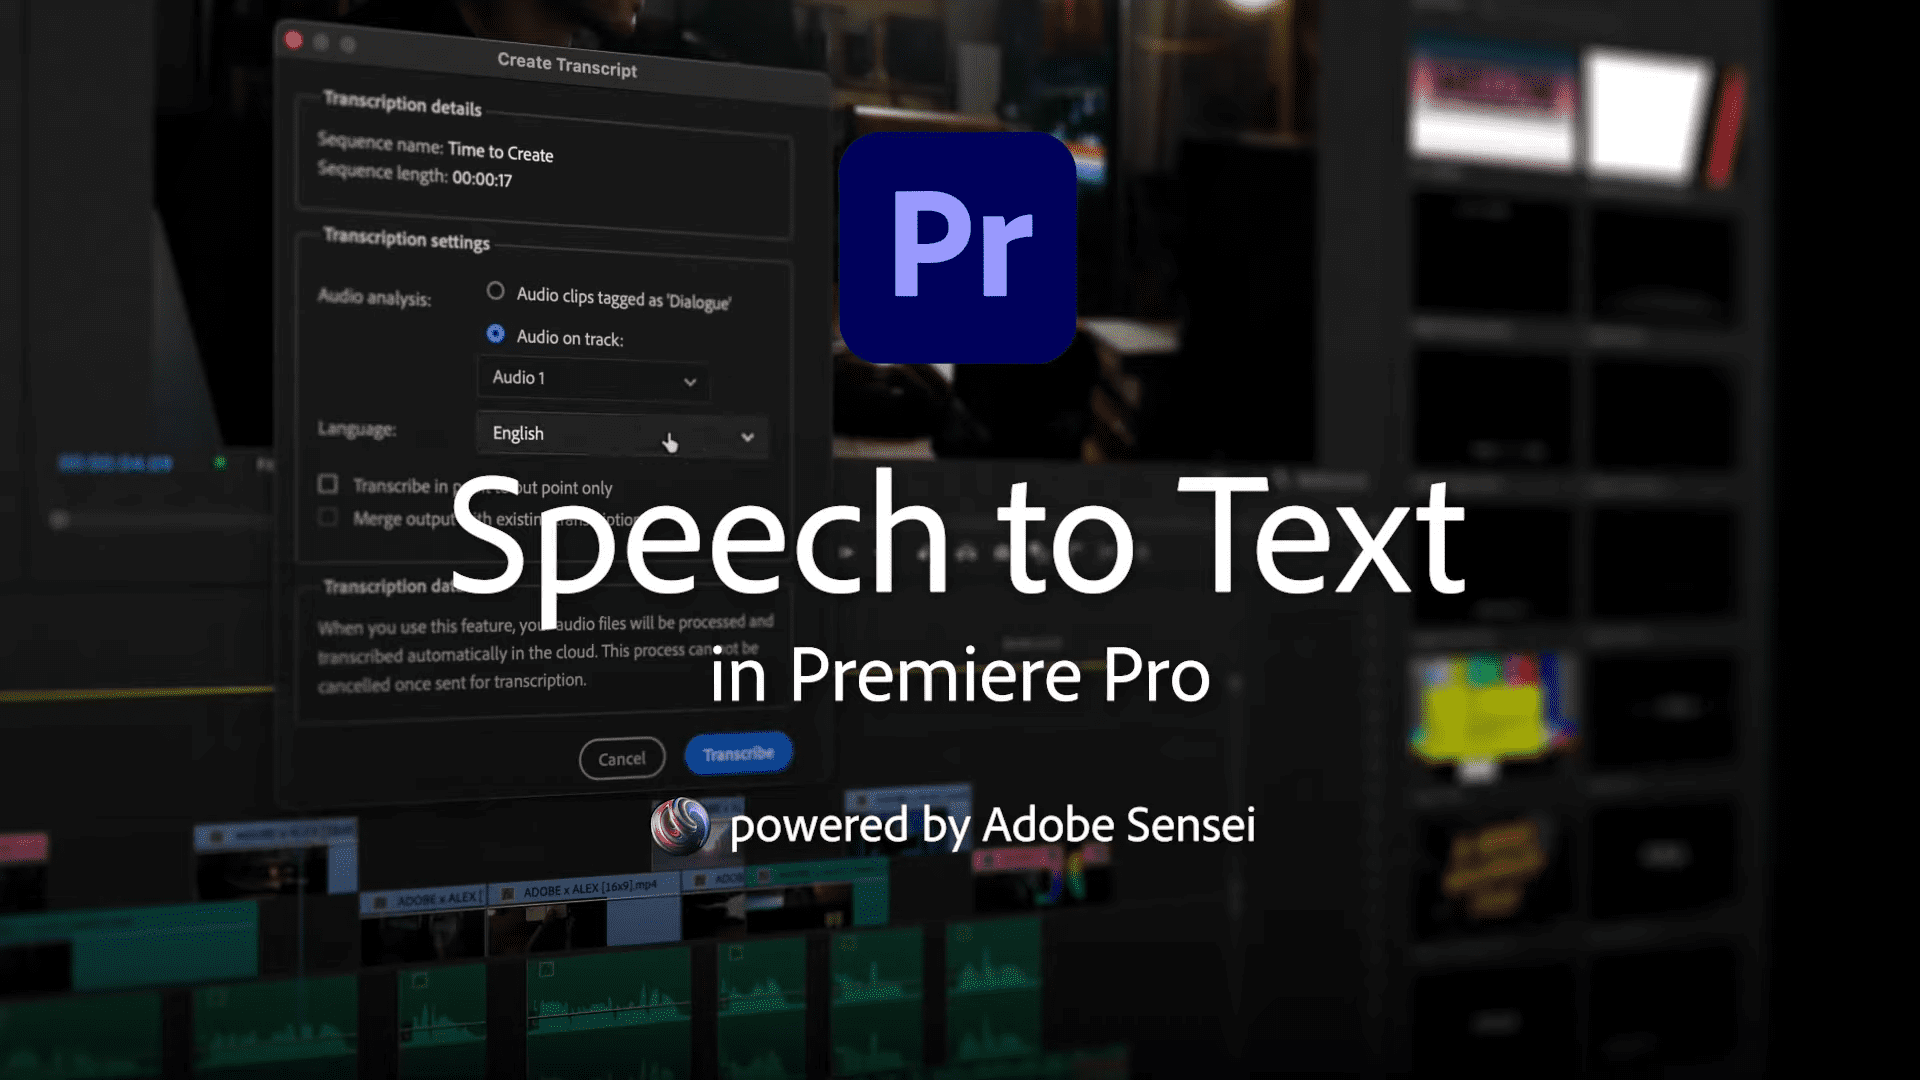The height and width of the screenshot is (1080, 1920).
Task: Click the sequence name 'Time to Create' field
Action: [x=500, y=152]
